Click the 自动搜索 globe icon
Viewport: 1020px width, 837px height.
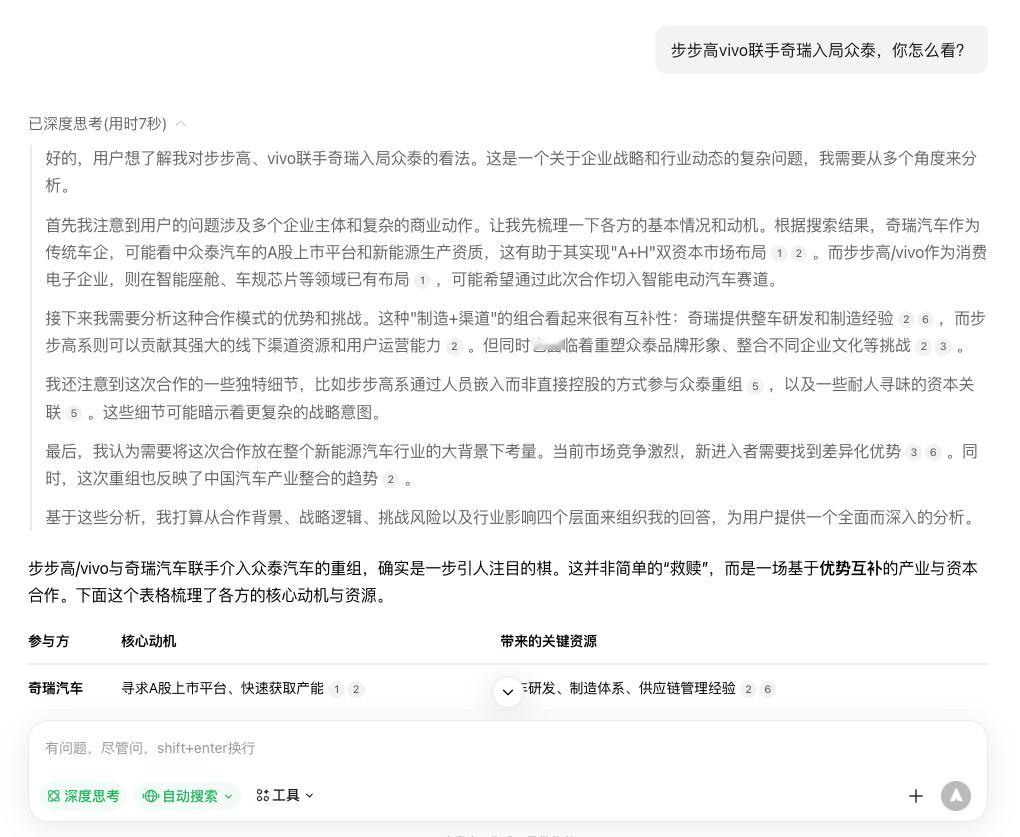(151, 796)
